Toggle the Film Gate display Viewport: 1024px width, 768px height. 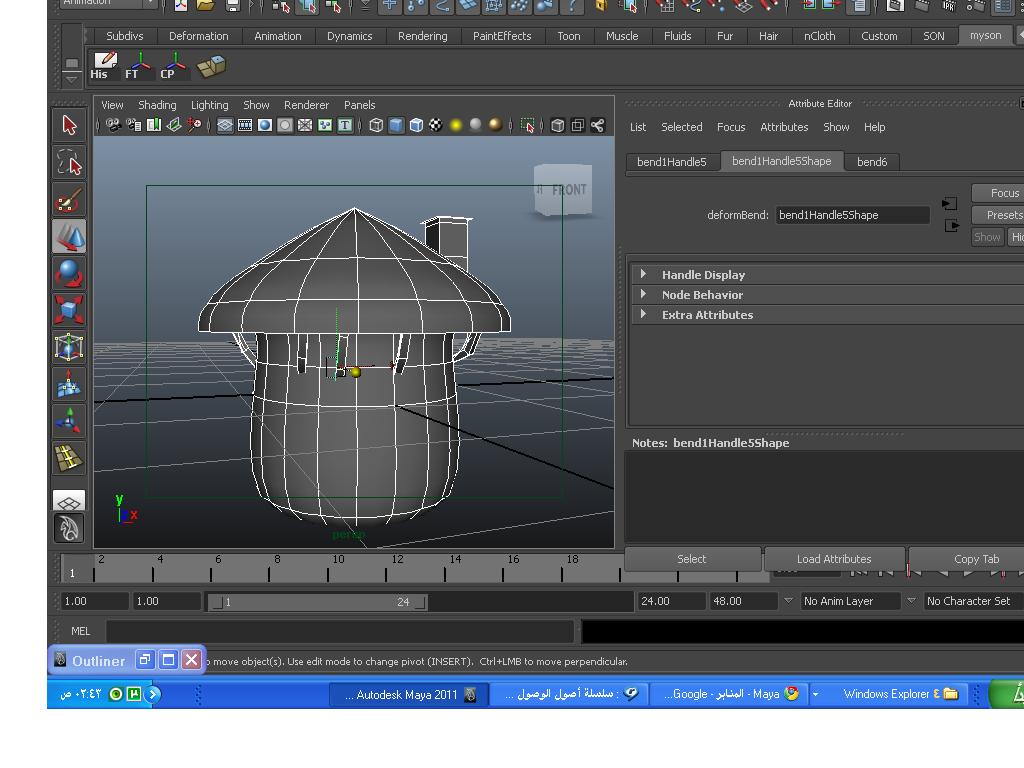pyautogui.click(x=245, y=125)
